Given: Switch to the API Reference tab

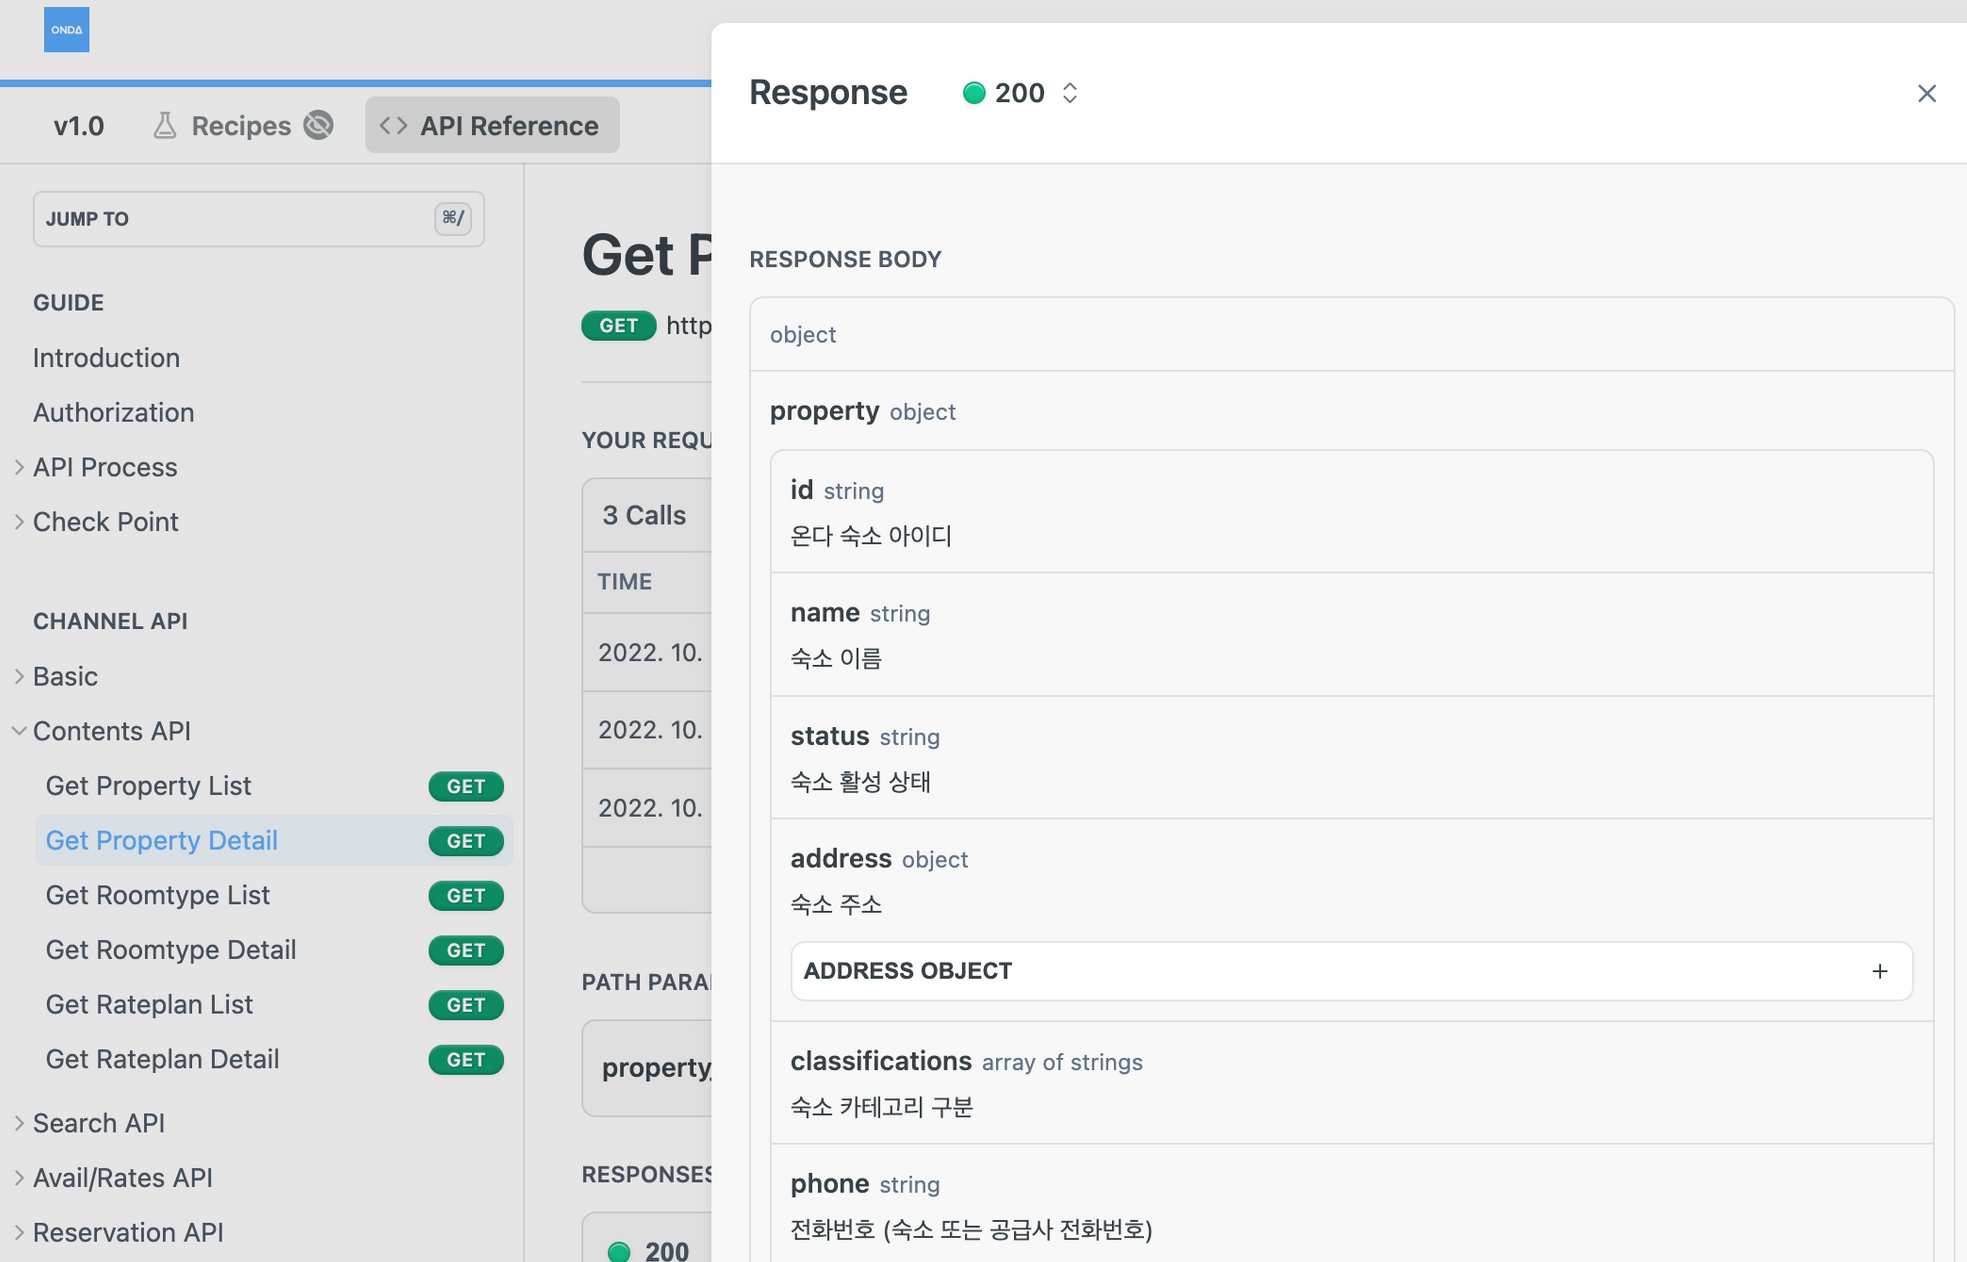Looking at the screenshot, I should point(492,125).
